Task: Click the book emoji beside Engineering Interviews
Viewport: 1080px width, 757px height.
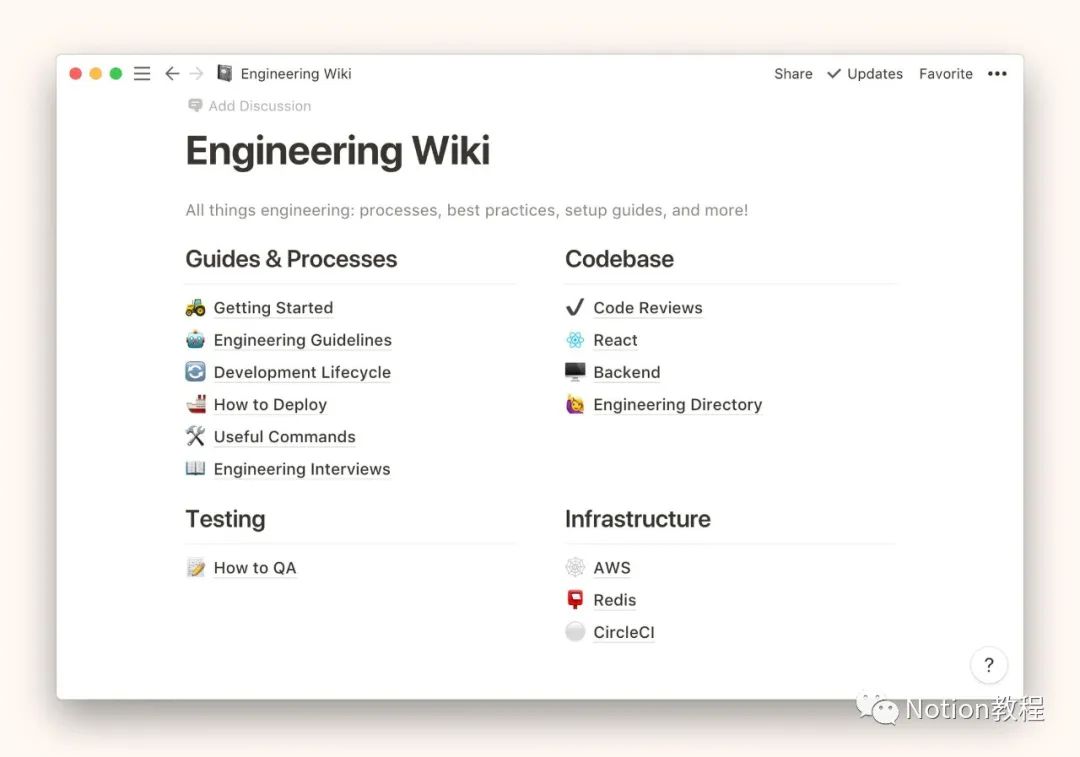Action: 195,468
